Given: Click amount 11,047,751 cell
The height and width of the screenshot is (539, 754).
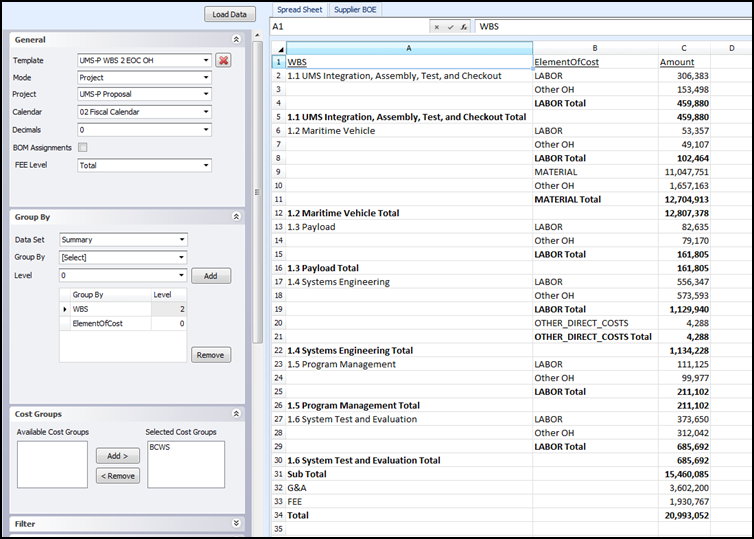Looking at the screenshot, I should tap(684, 172).
